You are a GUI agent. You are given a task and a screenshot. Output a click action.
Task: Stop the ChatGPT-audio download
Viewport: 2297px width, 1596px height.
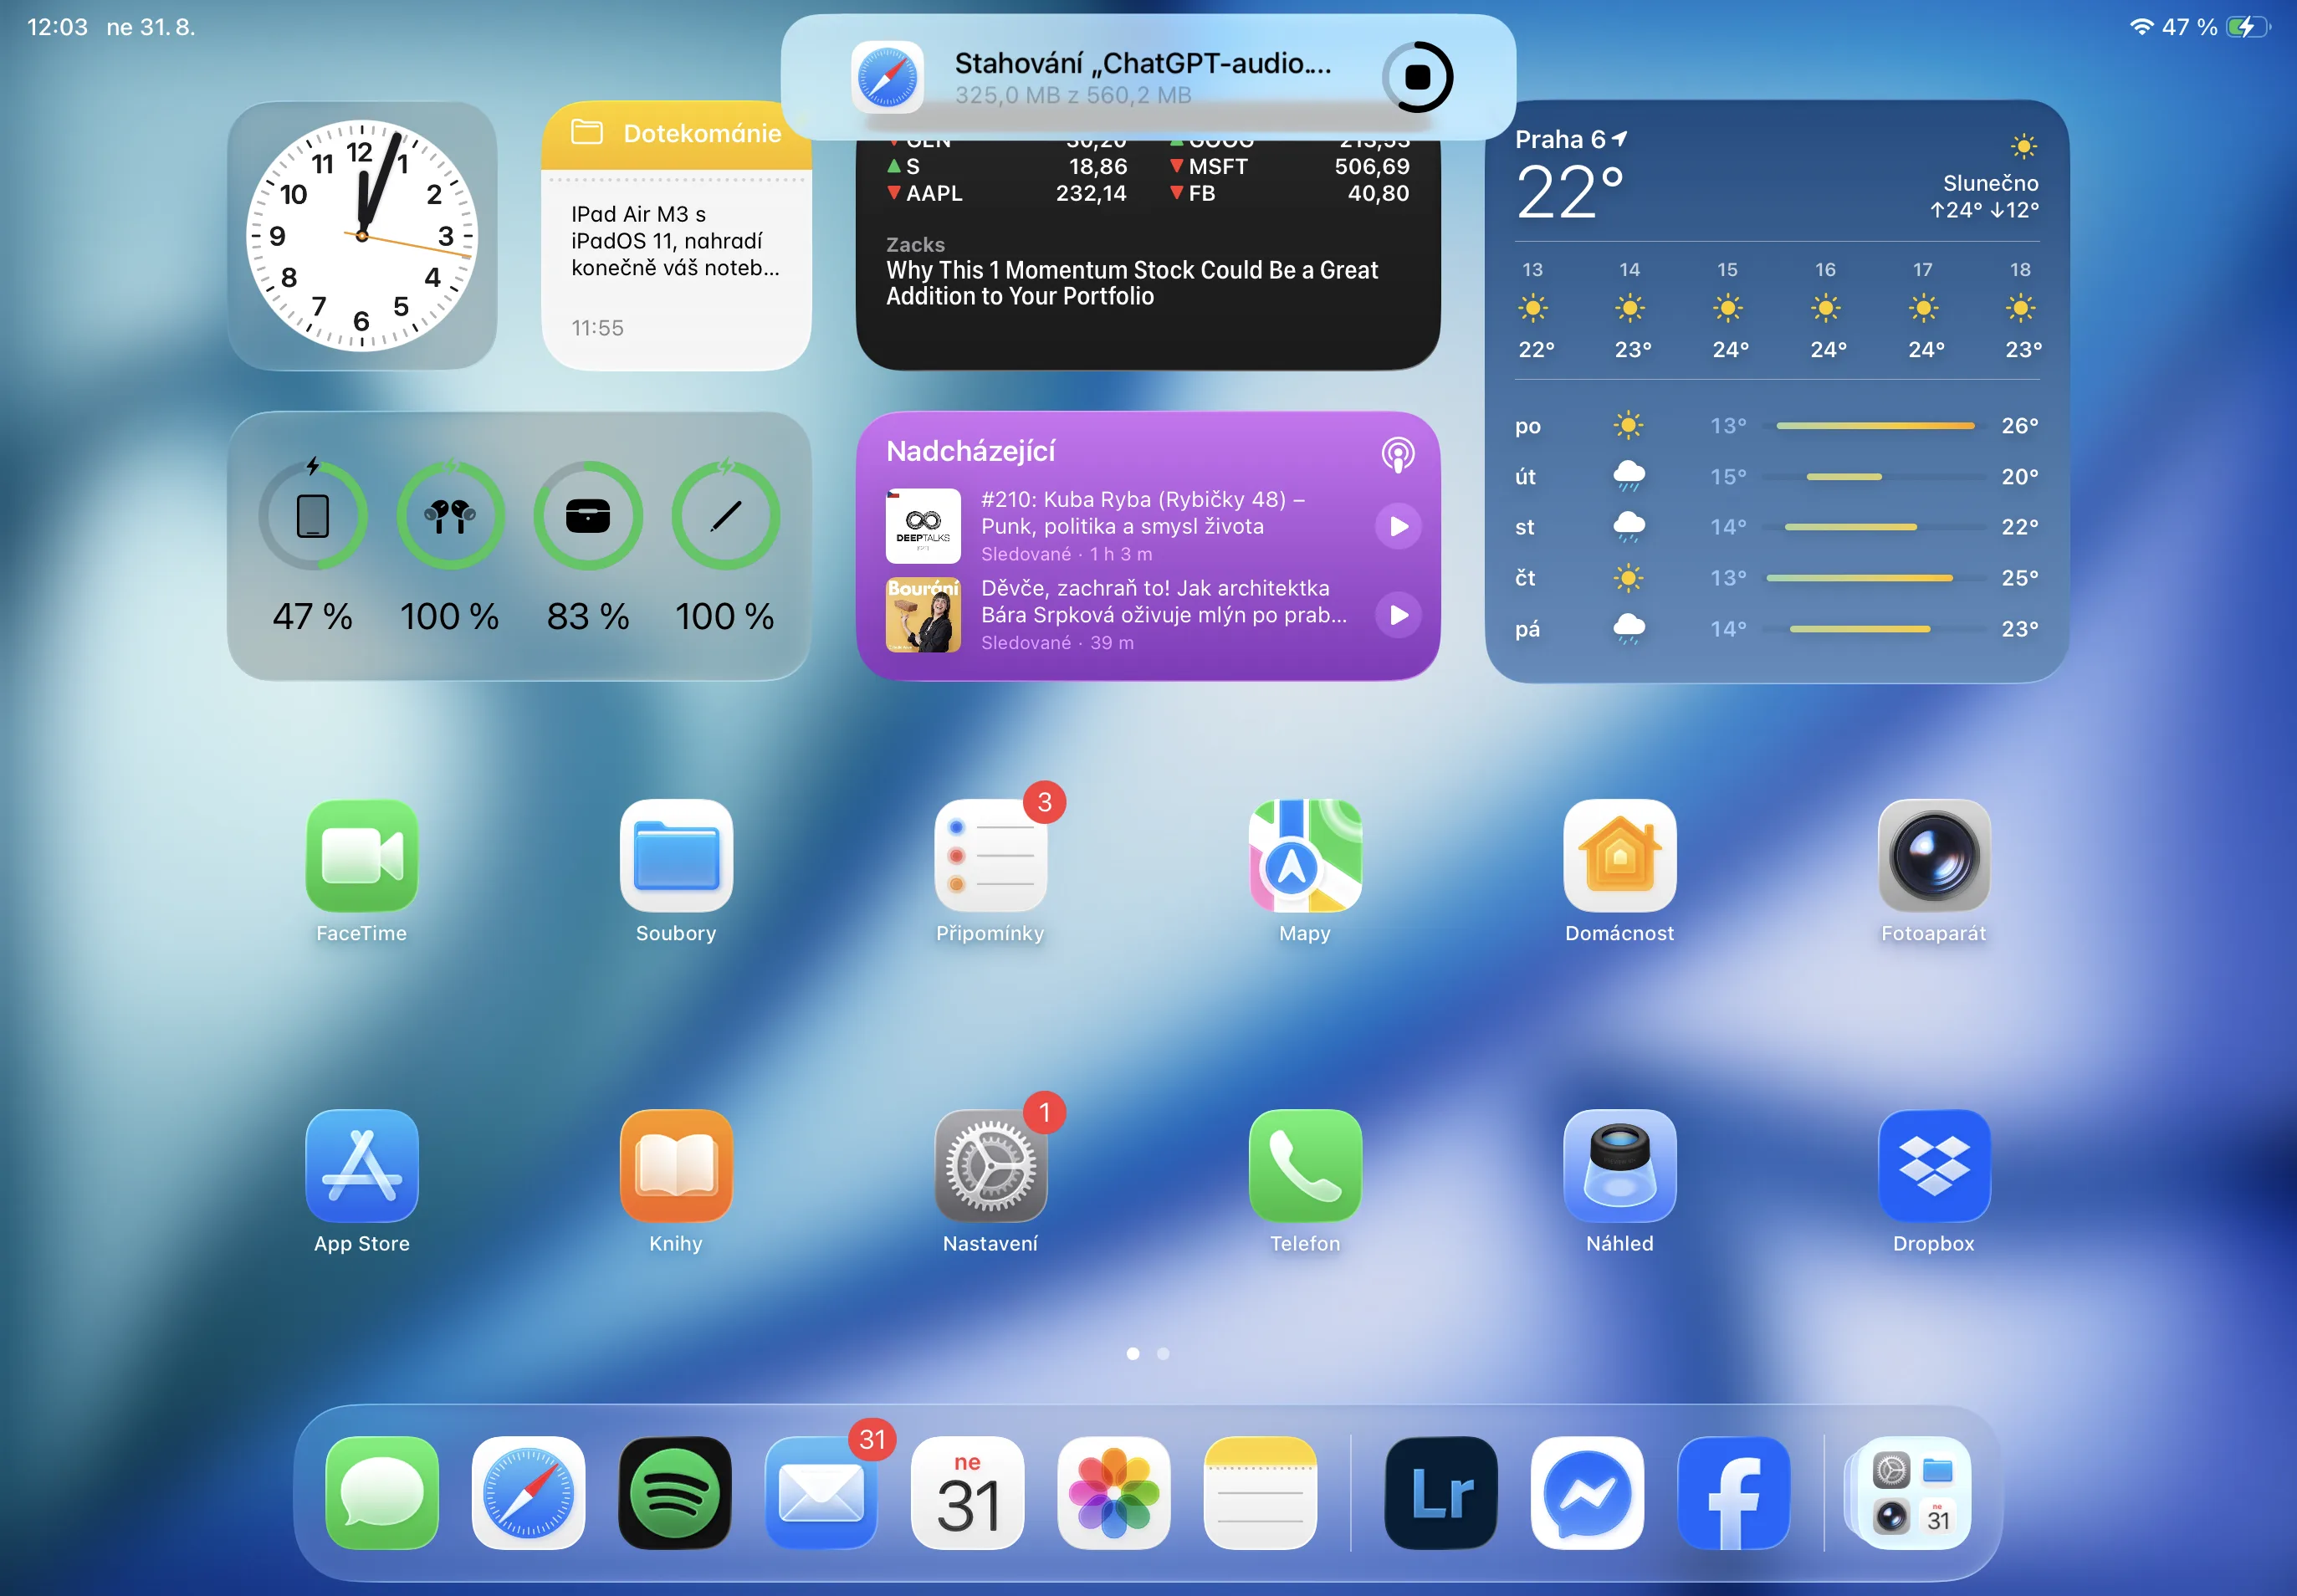1417,77
